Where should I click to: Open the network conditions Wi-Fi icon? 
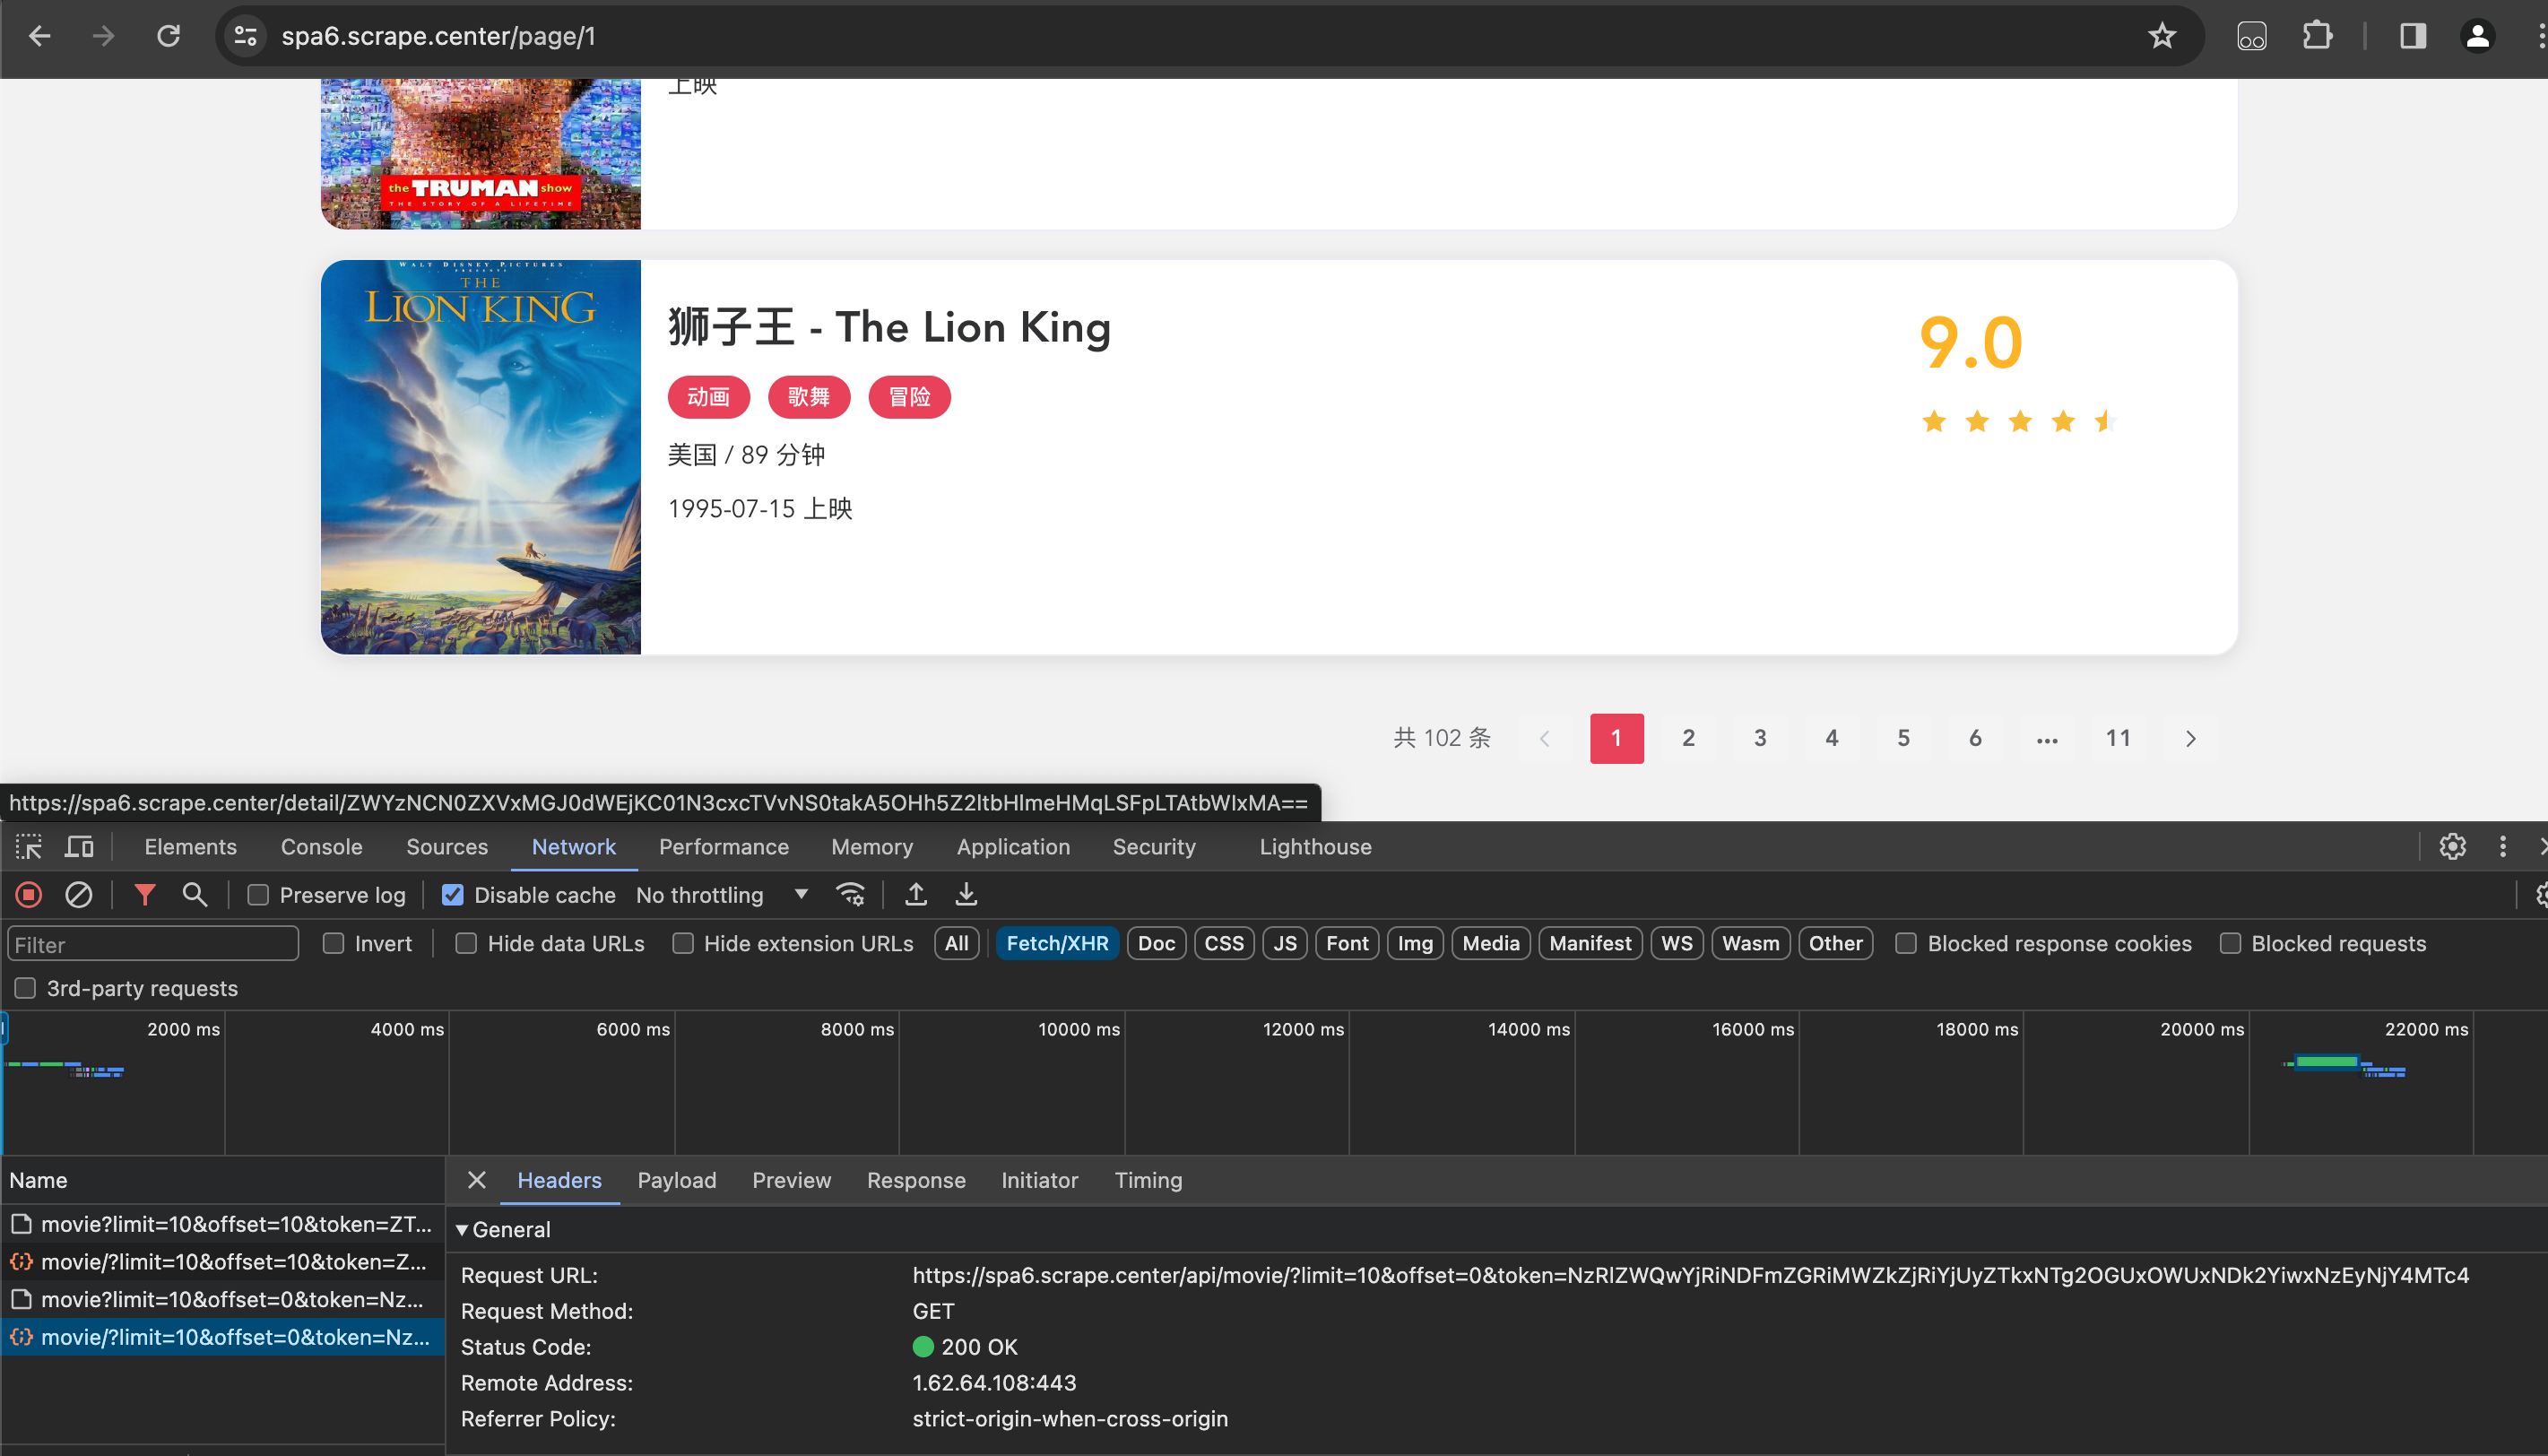851,895
